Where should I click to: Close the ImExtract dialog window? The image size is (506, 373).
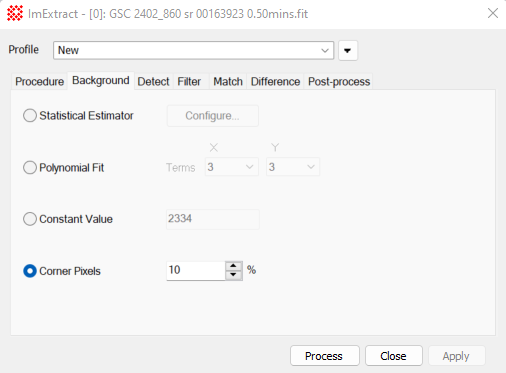click(x=493, y=13)
